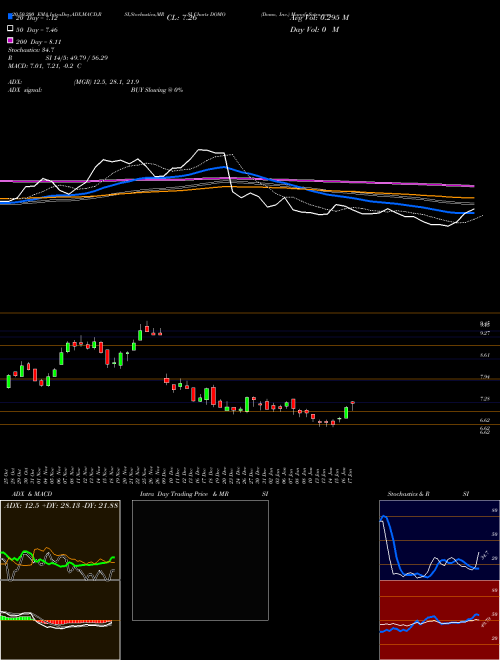
Task: Open the empty intraday trading price panel
Action: click(200, 560)
